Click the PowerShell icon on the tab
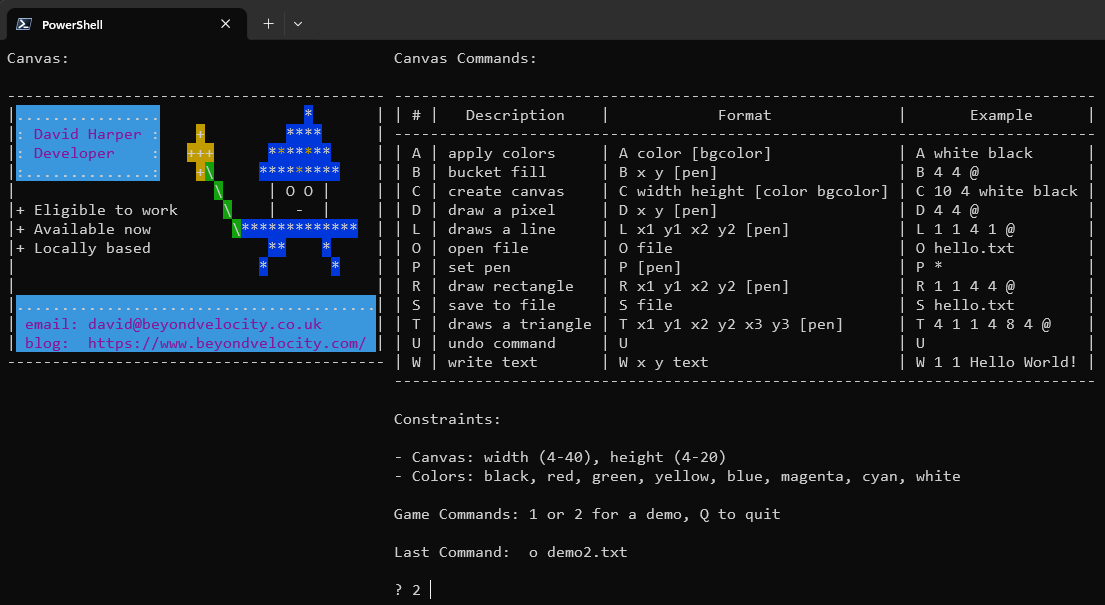Viewport: 1105px width, 605px height. [x=24, y=24]
